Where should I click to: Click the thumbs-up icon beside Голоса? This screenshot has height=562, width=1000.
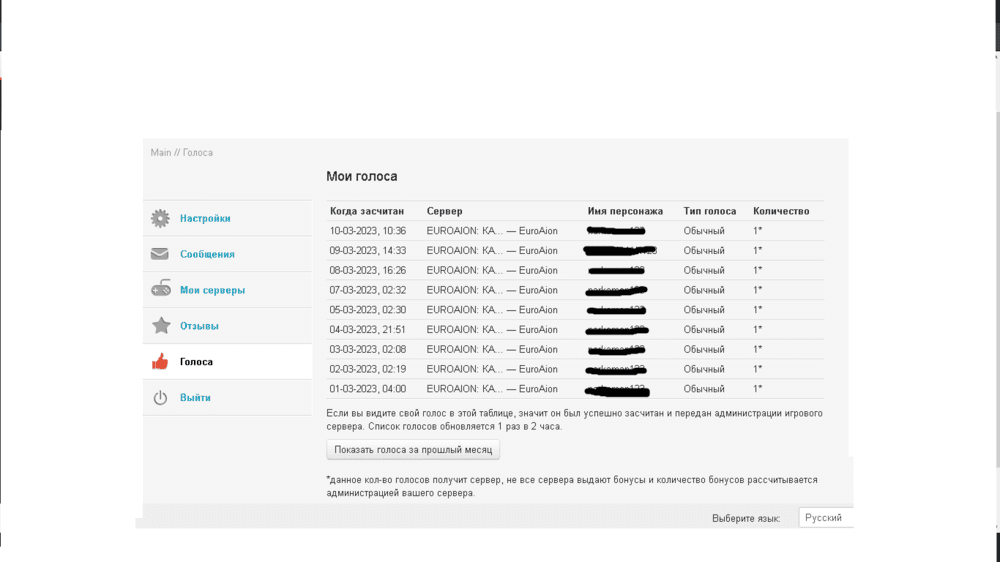coord(160,362)
